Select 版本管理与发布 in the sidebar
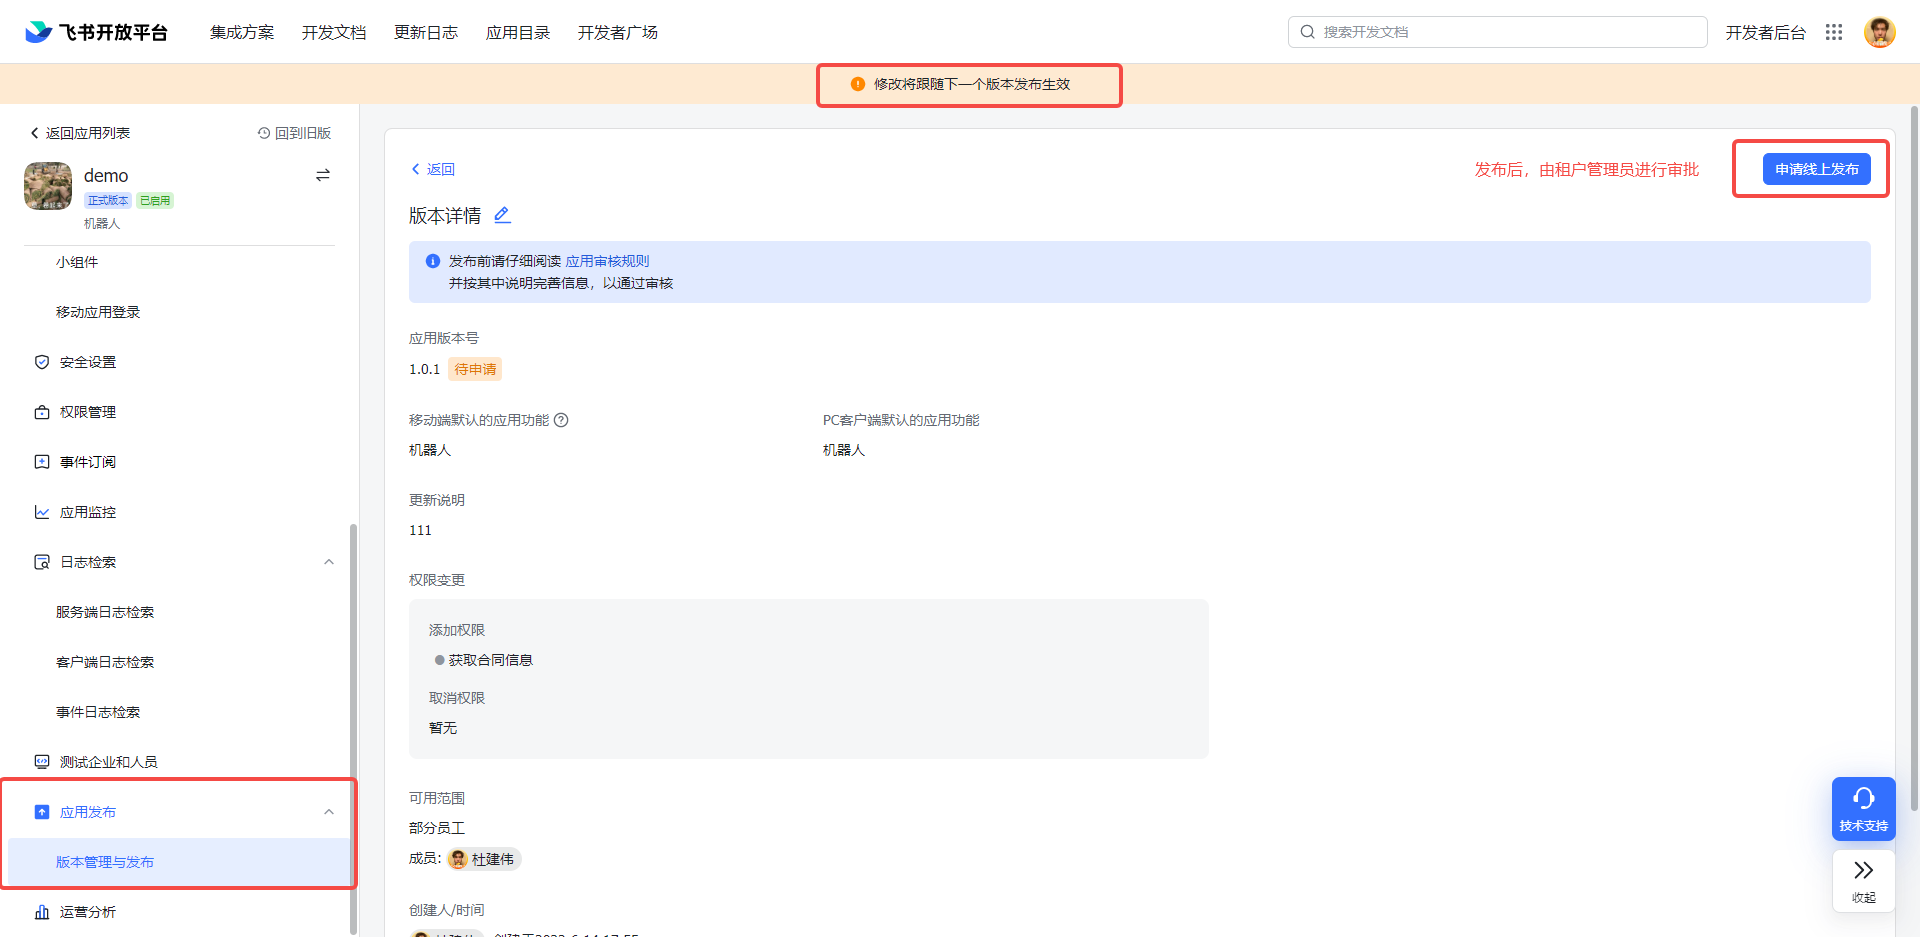The width and height of the screenshot is (1920, 937). (105, 862)
